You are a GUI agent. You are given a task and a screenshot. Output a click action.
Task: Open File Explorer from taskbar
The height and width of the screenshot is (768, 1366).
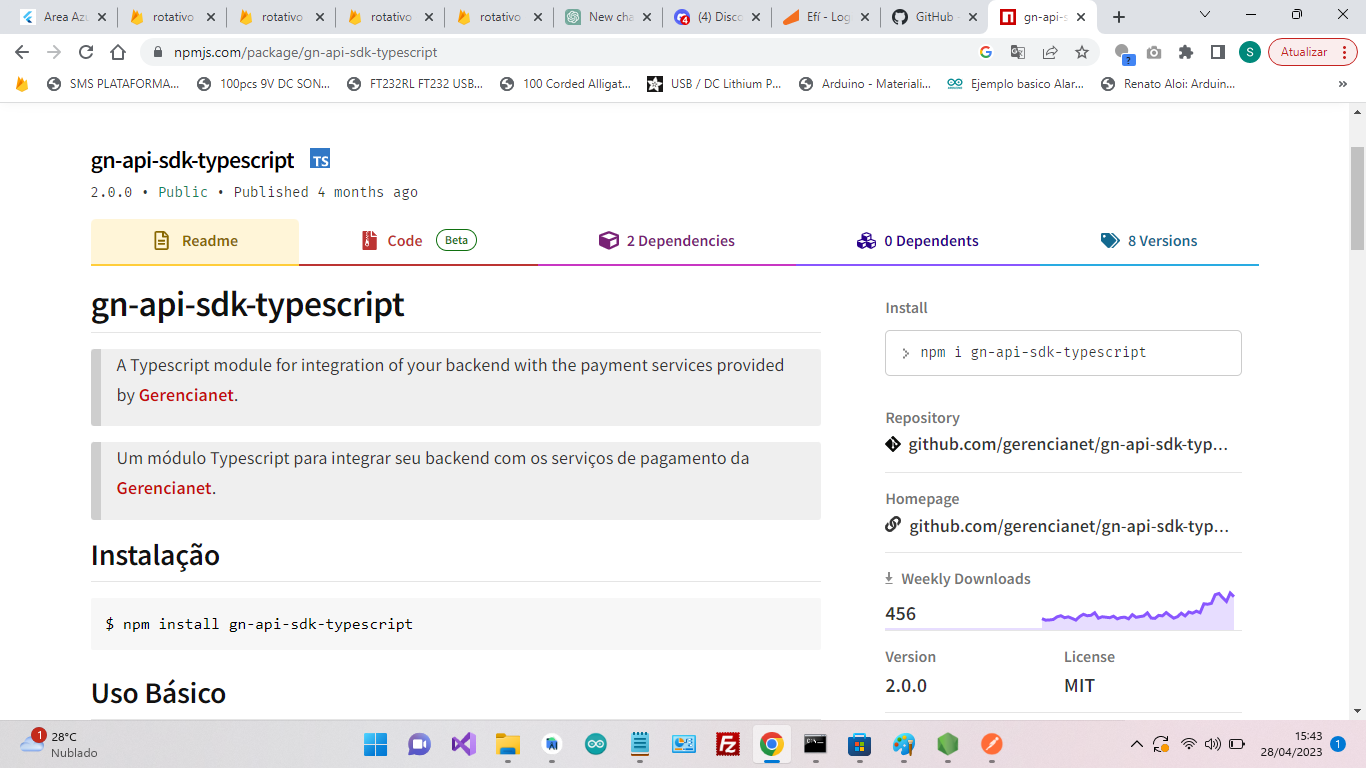coord(508,744)
